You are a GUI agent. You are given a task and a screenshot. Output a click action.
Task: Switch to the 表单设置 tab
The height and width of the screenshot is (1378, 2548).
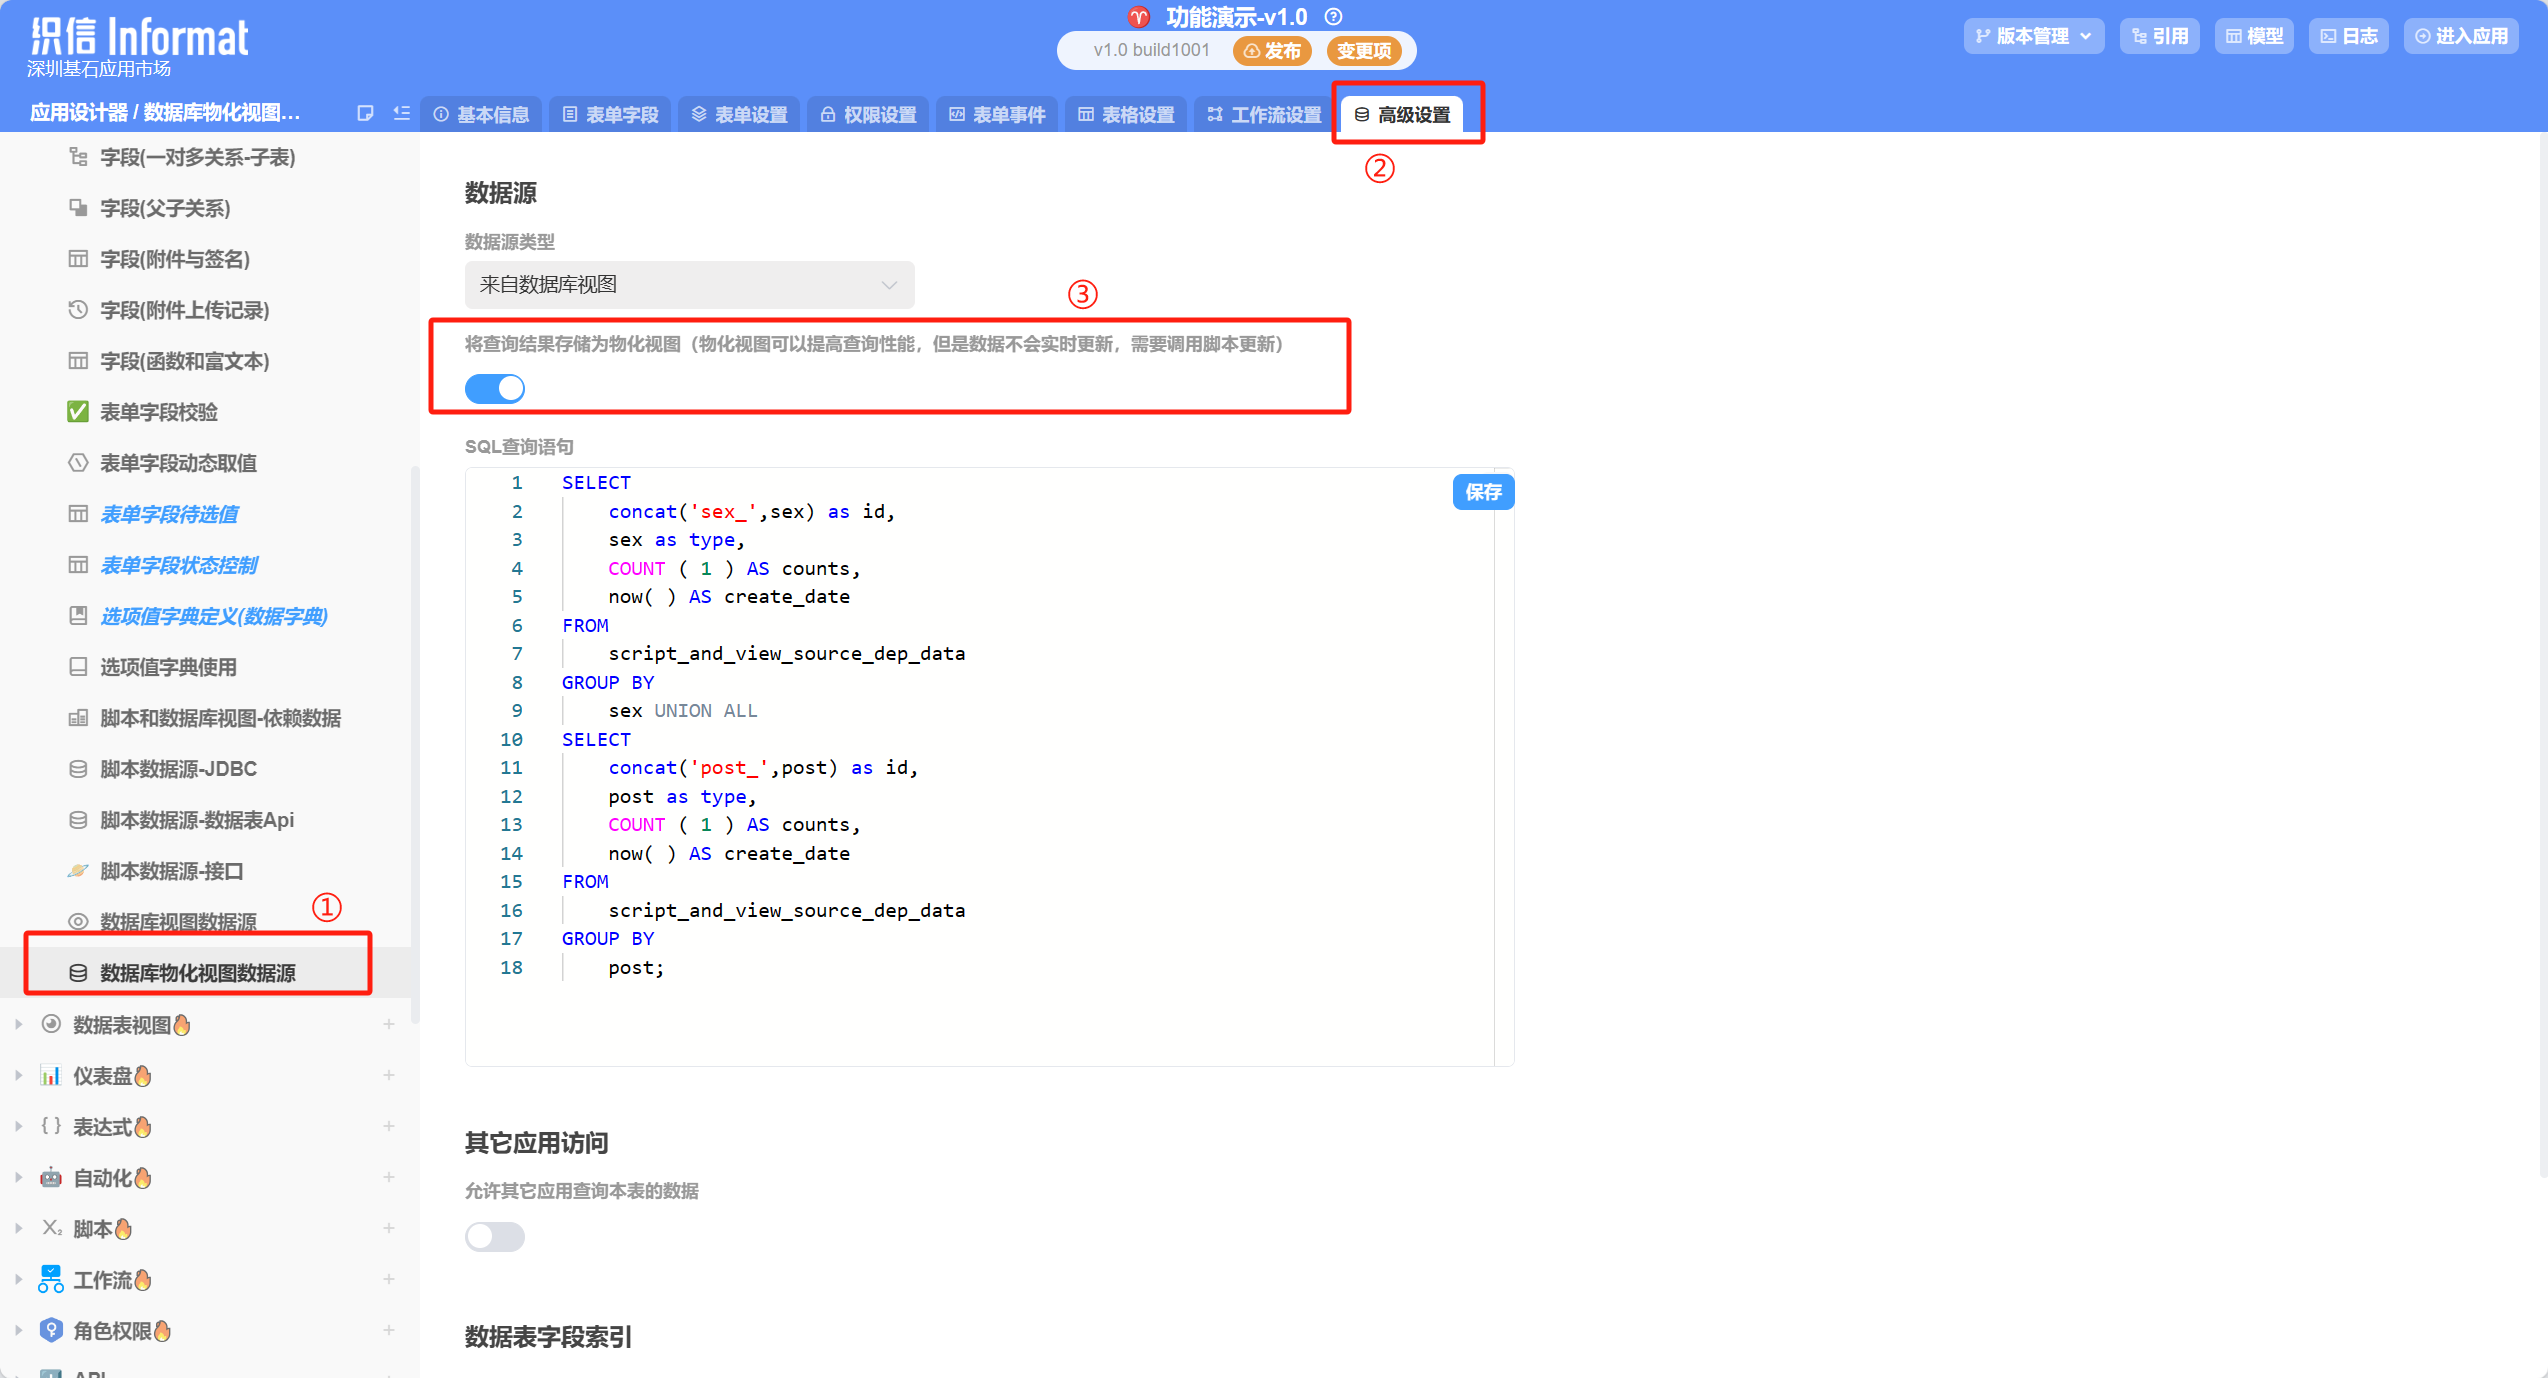[736, 114]
